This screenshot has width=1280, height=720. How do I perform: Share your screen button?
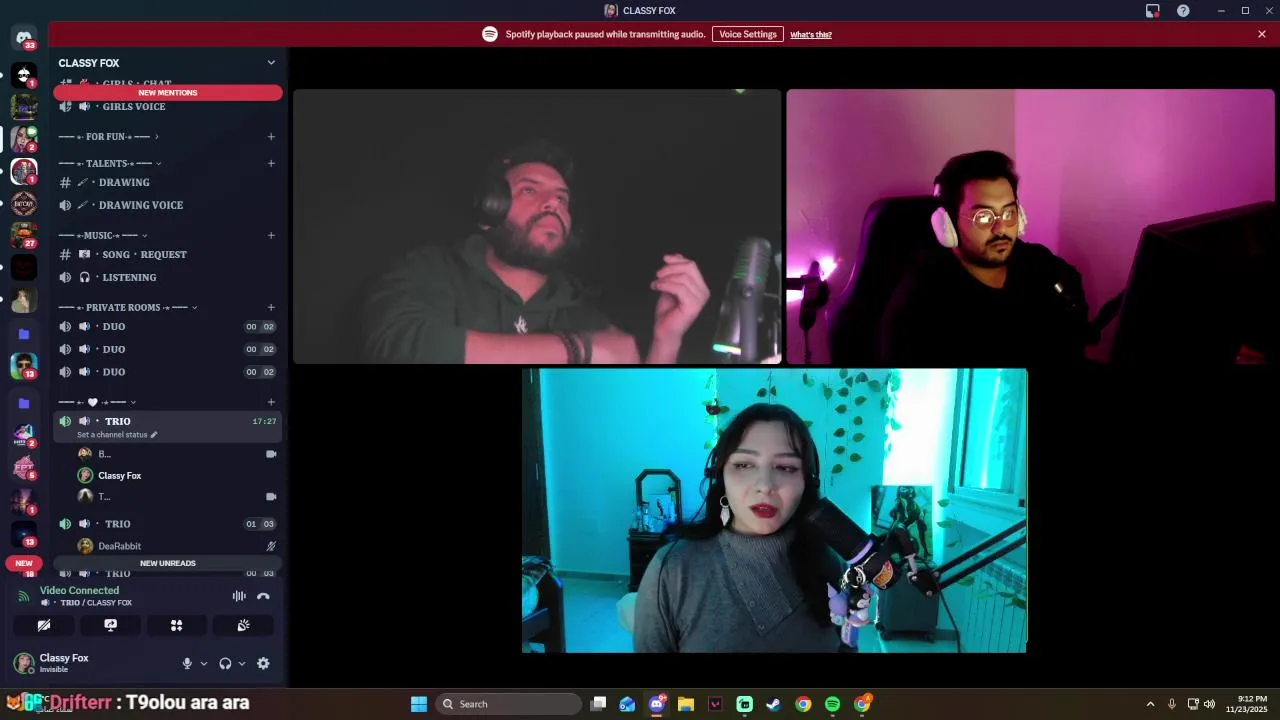tap(110, 625)
